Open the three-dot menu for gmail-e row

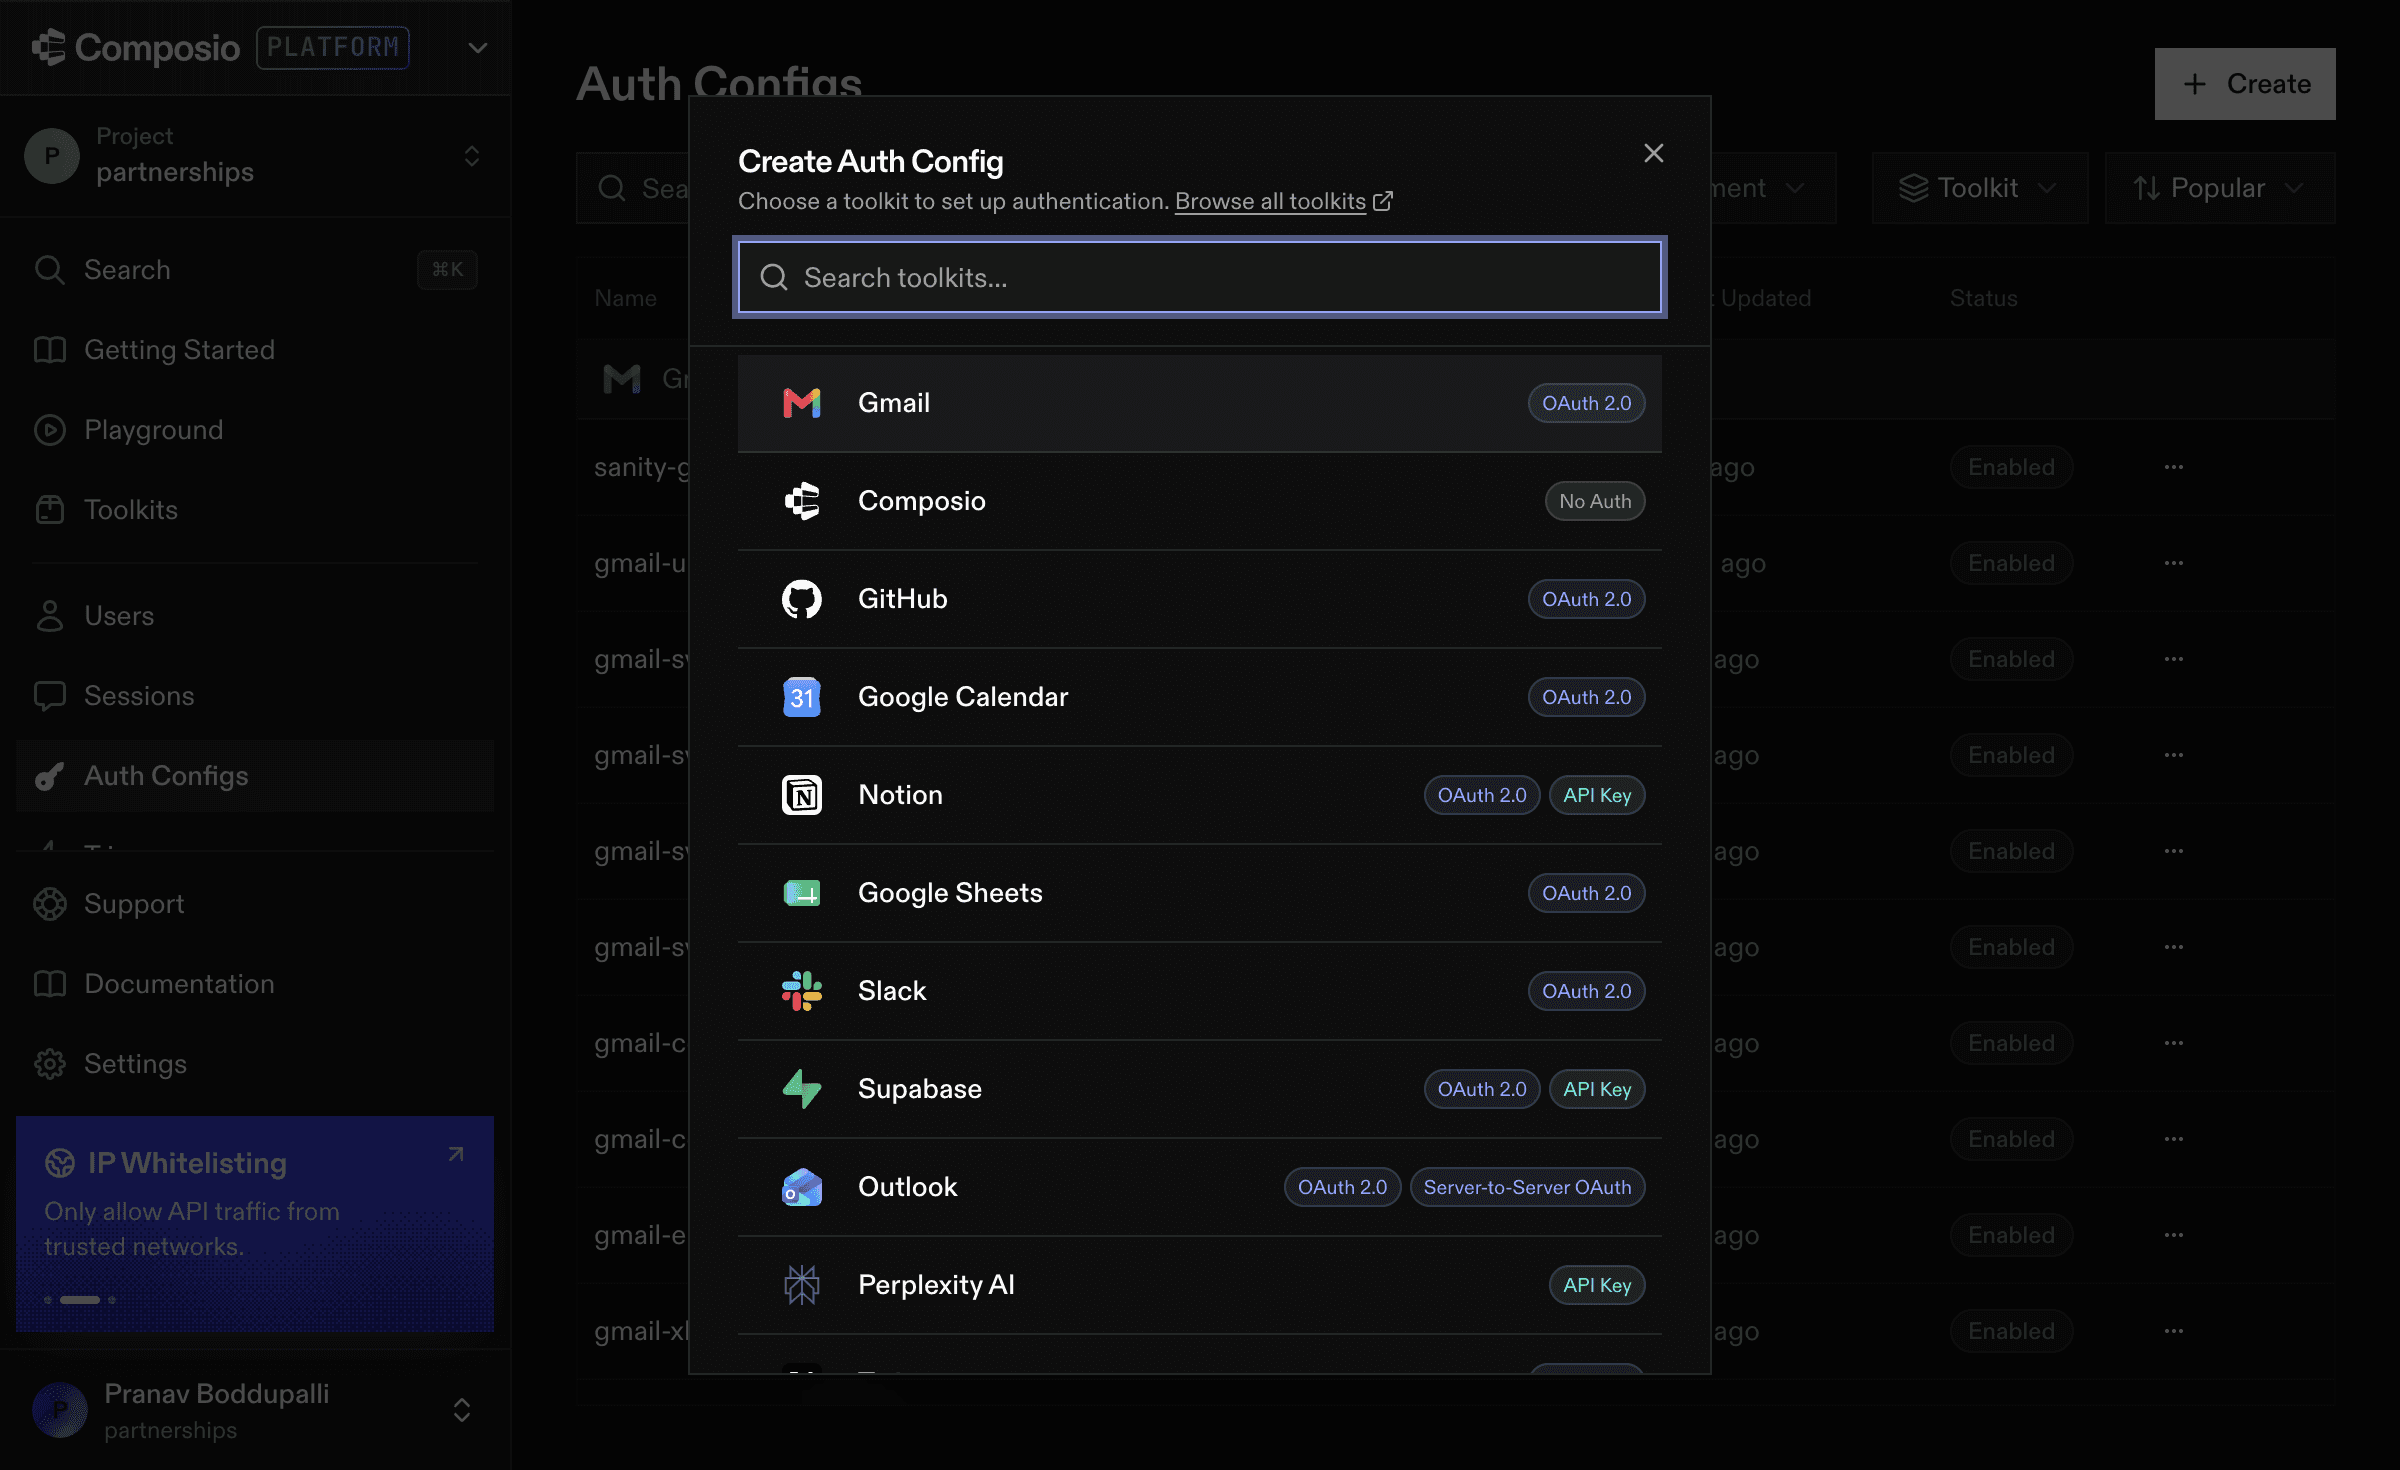(x=2173, y=1235)
